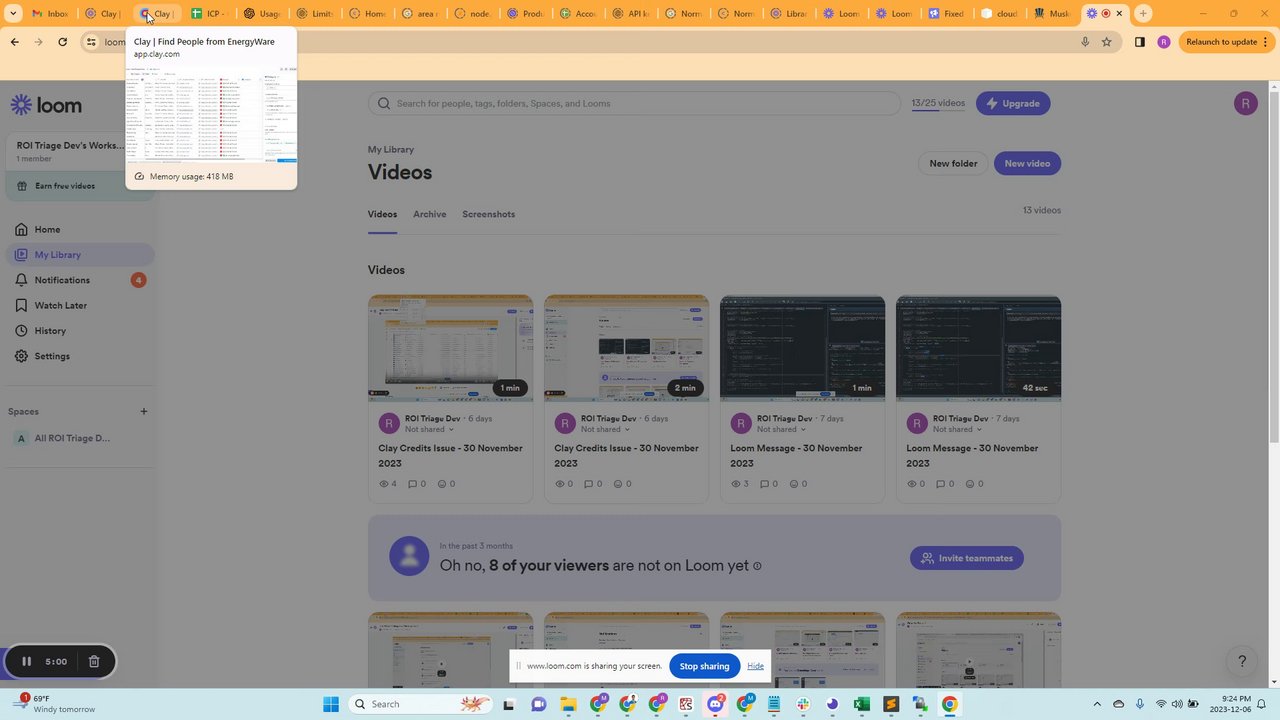
Task: View site information icon in address bar
Action: pyautogui.click(x=91, y=42)
